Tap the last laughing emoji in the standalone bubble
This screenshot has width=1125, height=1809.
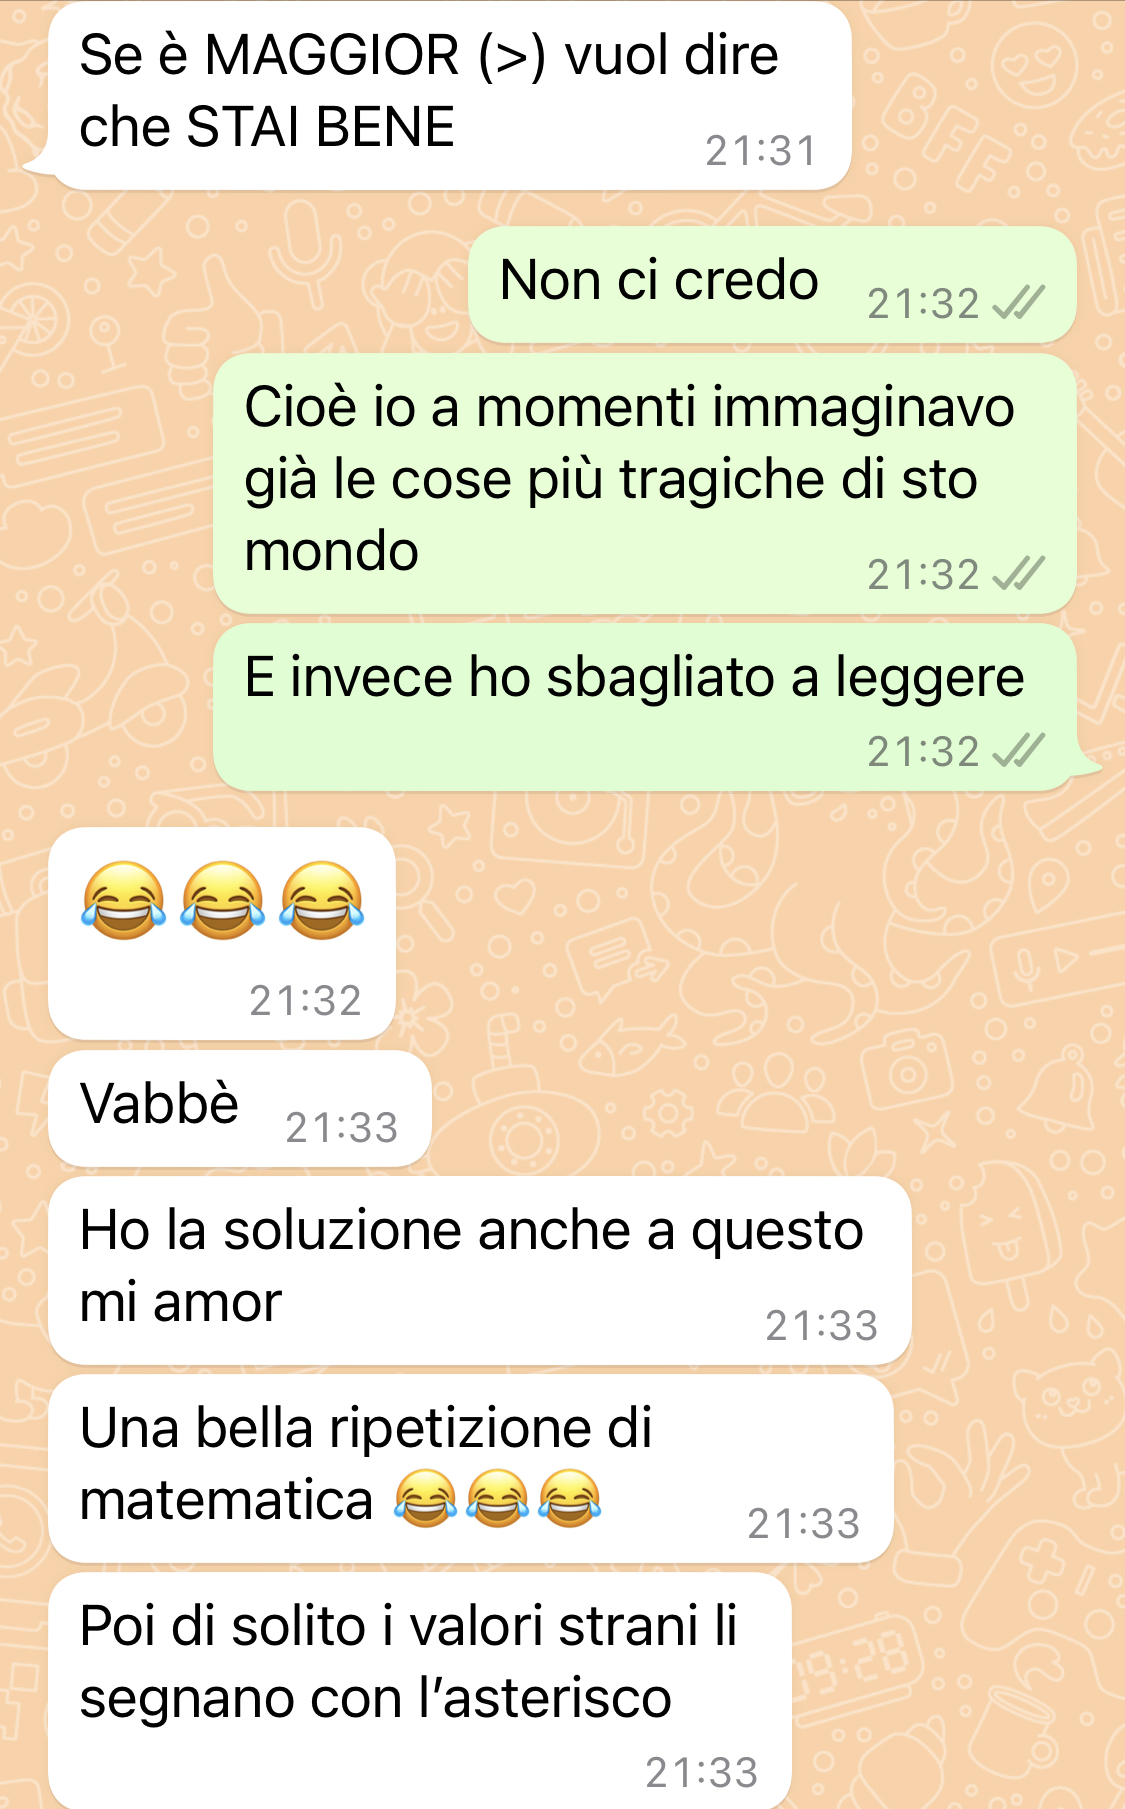(x=321, y=900)
